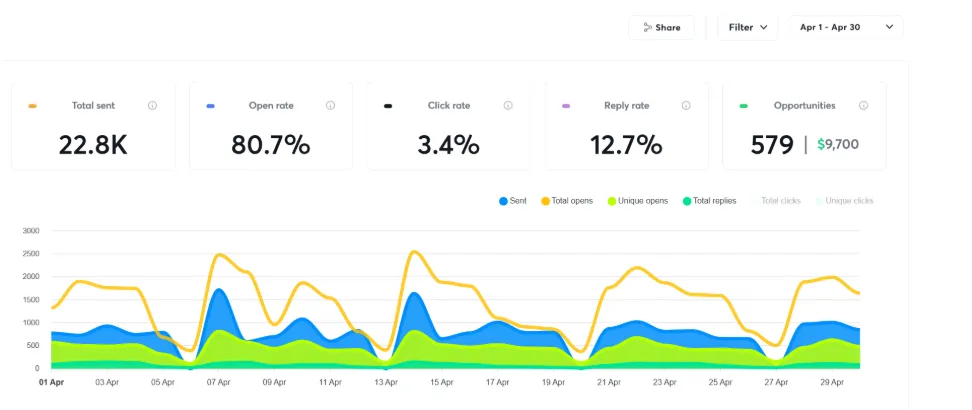Click the Click rate card title

pyautogui.click(x=449, y=105)
